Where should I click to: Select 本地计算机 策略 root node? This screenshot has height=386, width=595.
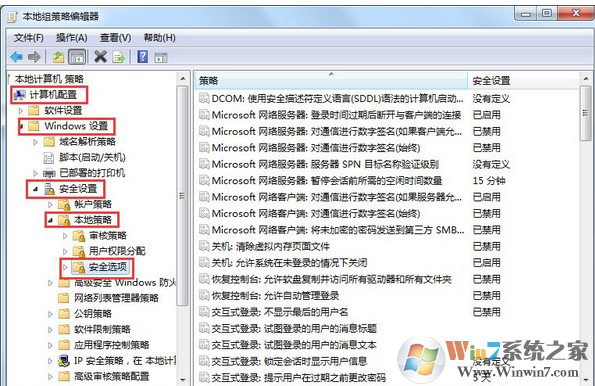point(49,79)
